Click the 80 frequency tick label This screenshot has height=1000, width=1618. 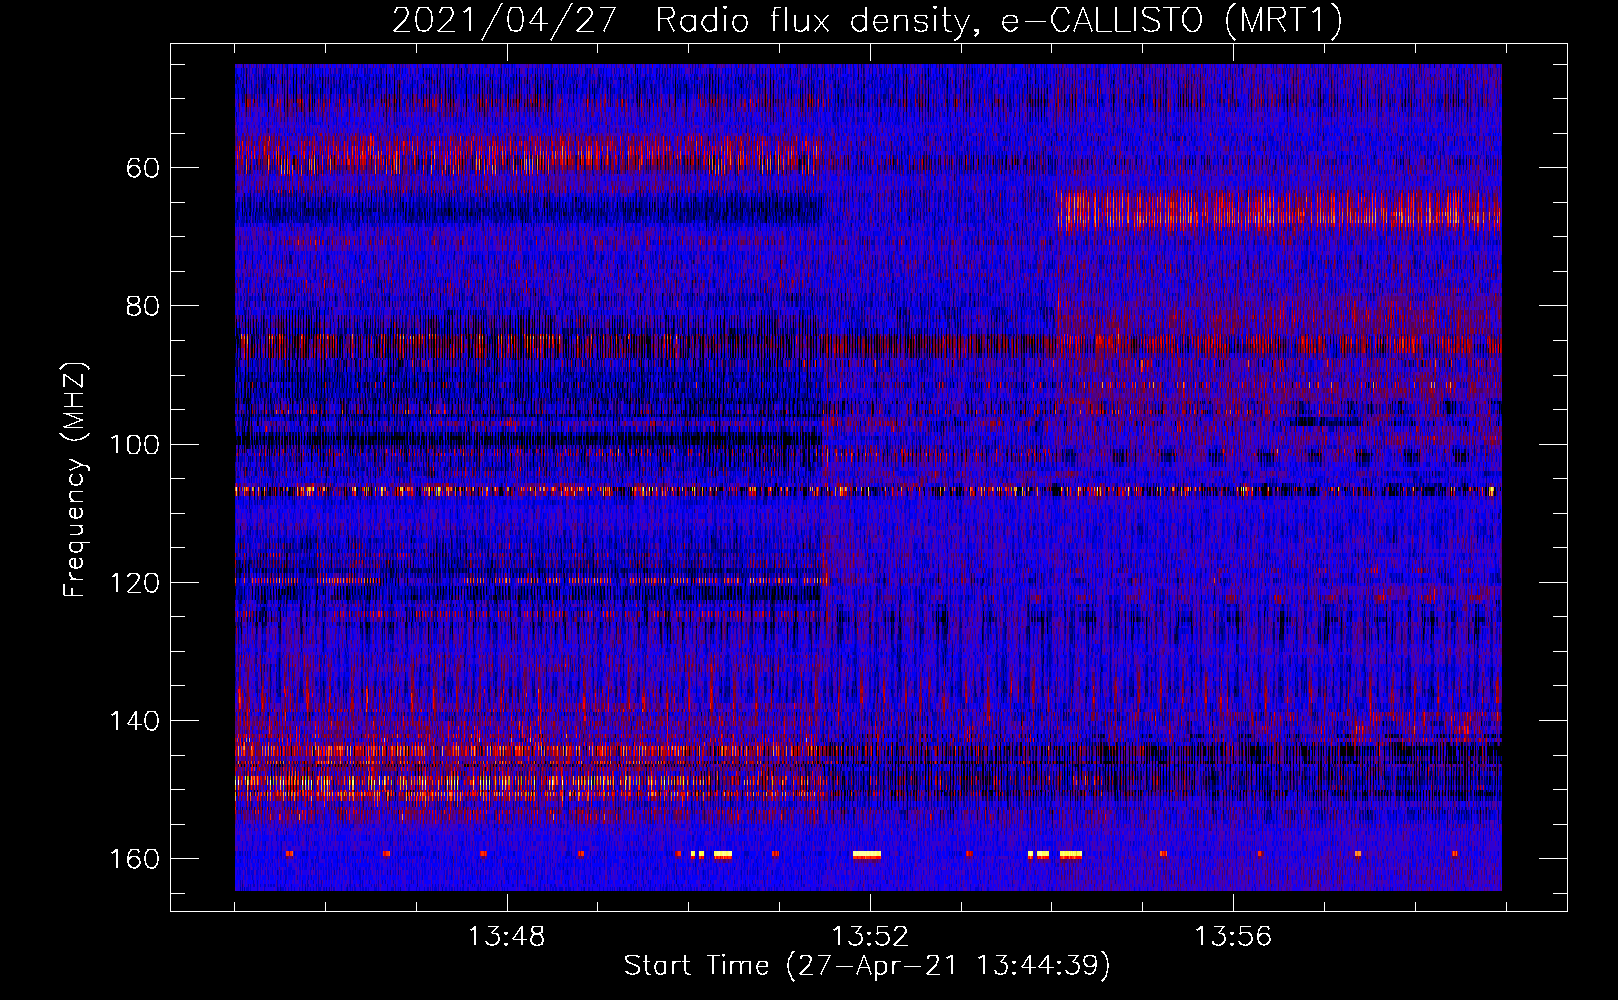pyautogui.click(x=143, y=306)
